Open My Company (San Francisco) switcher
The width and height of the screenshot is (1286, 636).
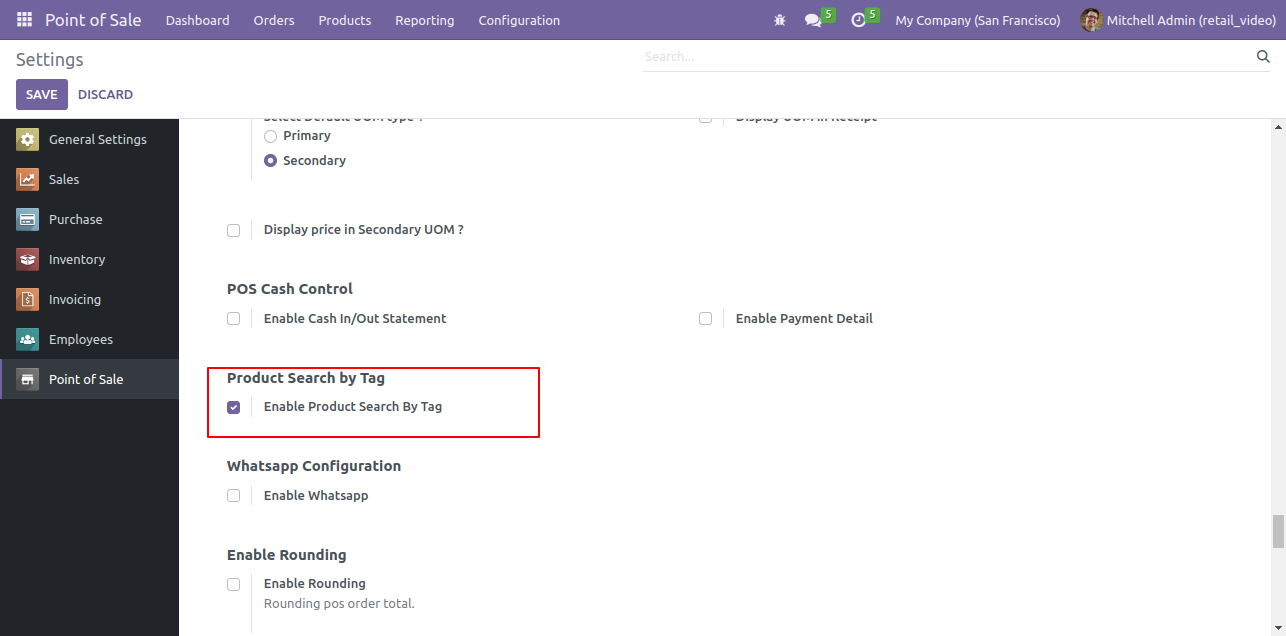tap(978, 20)
